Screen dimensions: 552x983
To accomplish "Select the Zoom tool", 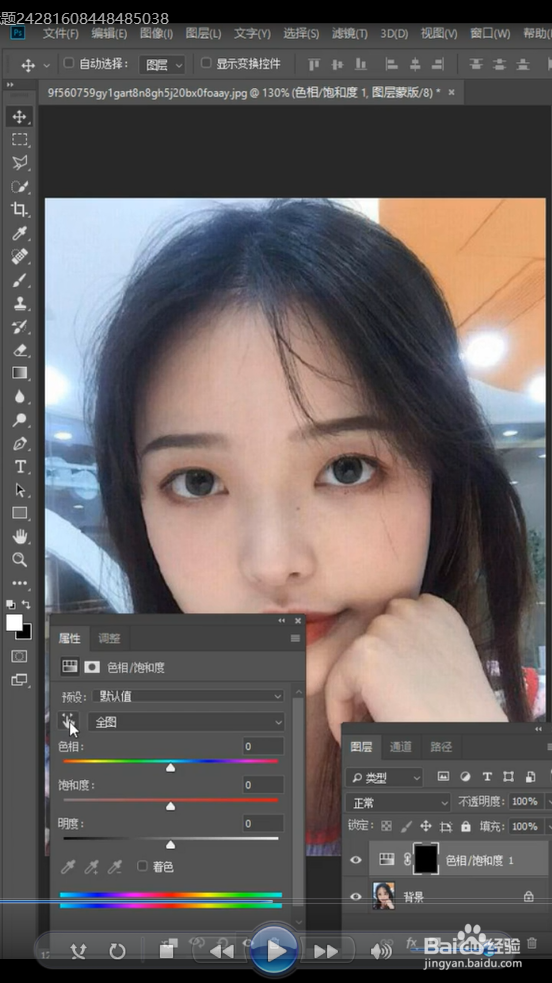I will [19, 559].
